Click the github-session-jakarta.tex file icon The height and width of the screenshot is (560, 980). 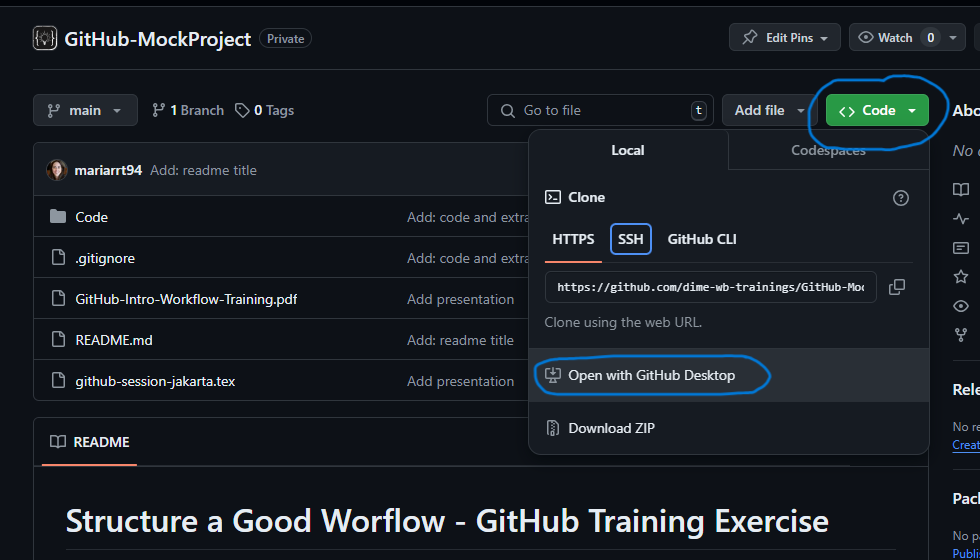click(x=58, y=381)
